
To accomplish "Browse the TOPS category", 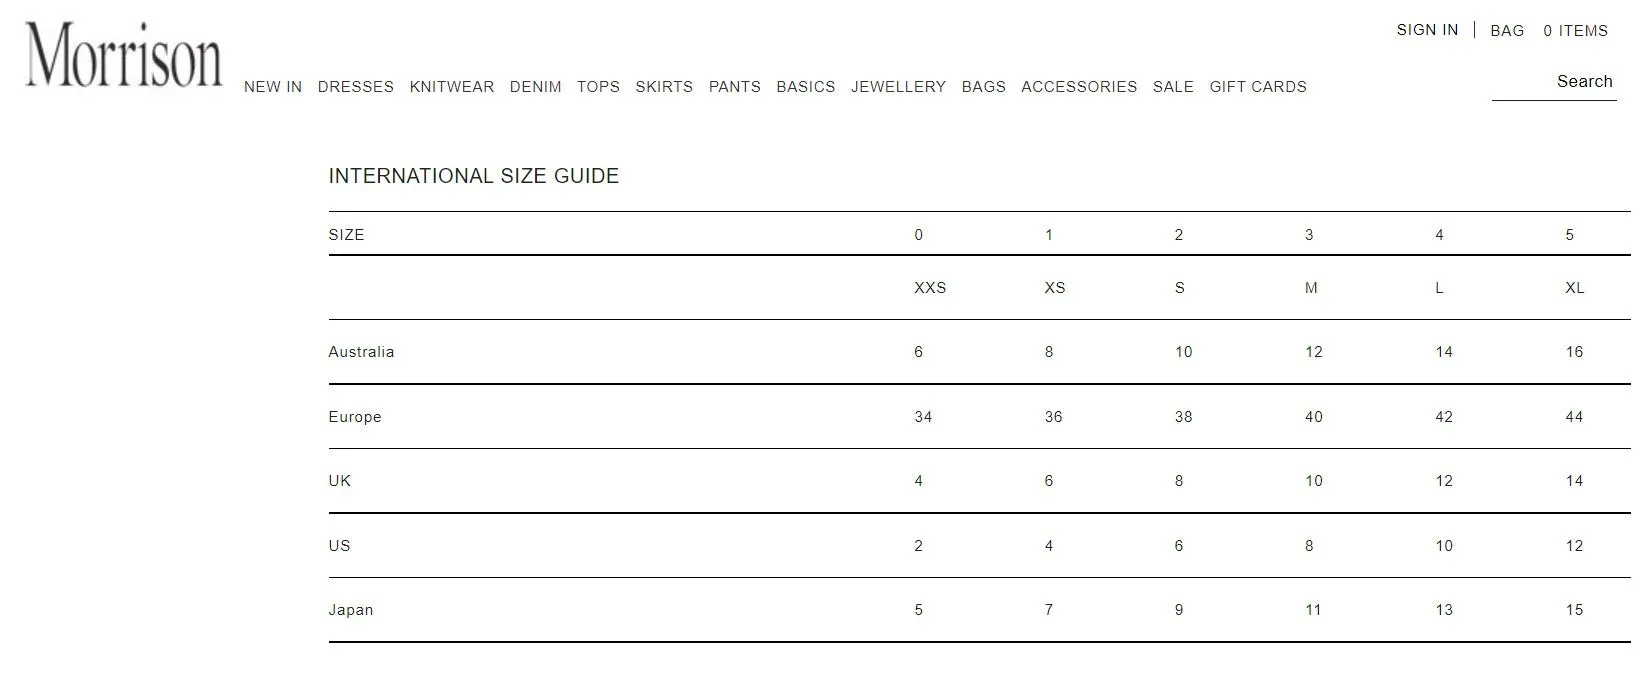I will click(599, 87).
